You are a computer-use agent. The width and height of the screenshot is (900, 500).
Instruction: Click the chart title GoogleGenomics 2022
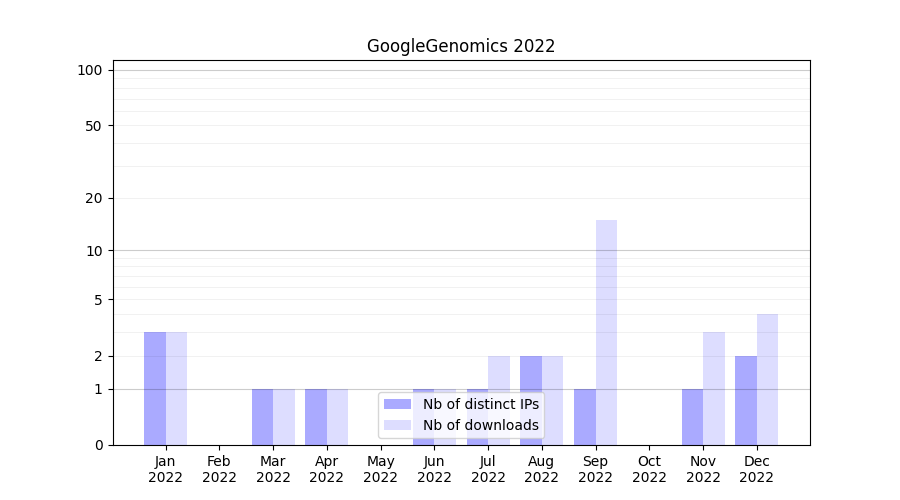tap(460, 46)
